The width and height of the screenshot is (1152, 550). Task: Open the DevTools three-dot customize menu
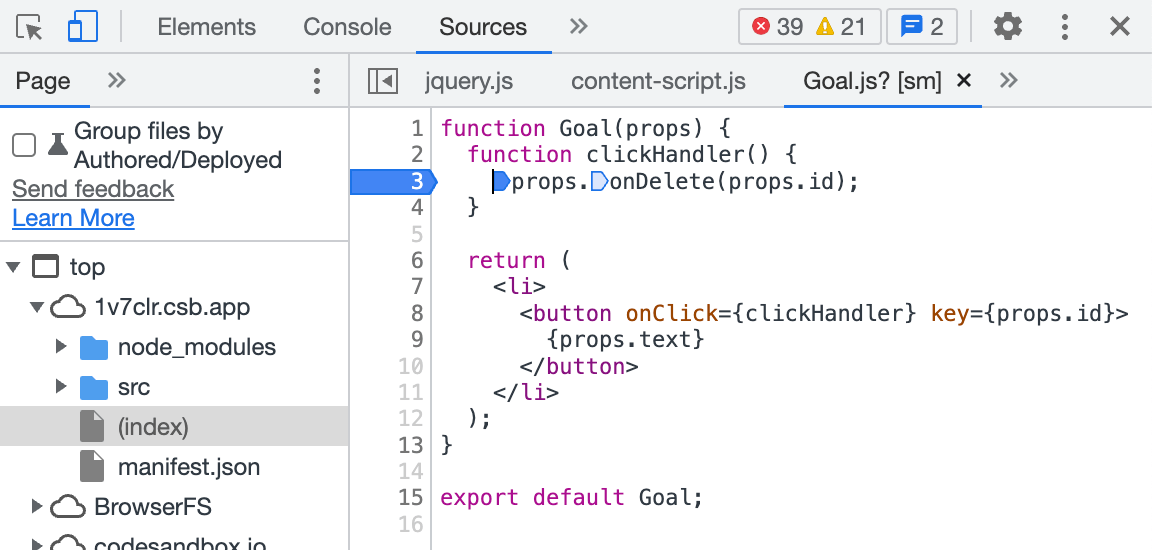point(1065,27)
